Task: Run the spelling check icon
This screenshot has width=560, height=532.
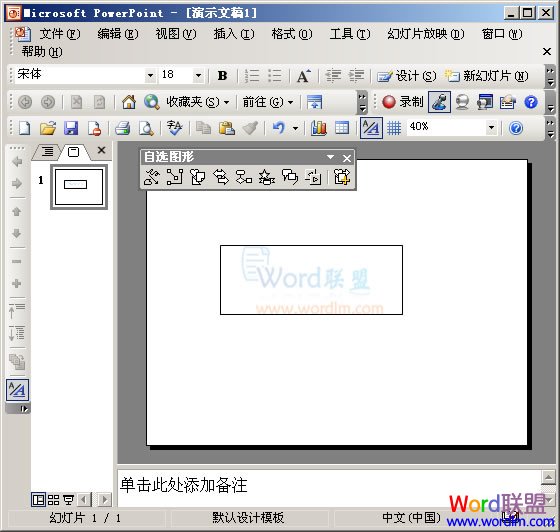Action: [x=175, y=128]
